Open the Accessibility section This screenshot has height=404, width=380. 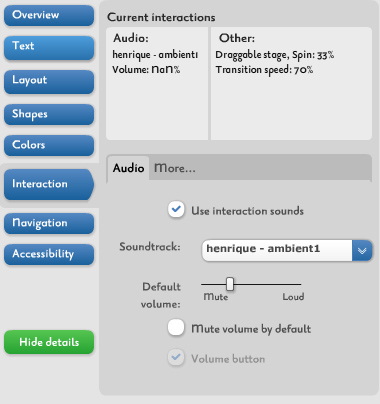[49, 254]
